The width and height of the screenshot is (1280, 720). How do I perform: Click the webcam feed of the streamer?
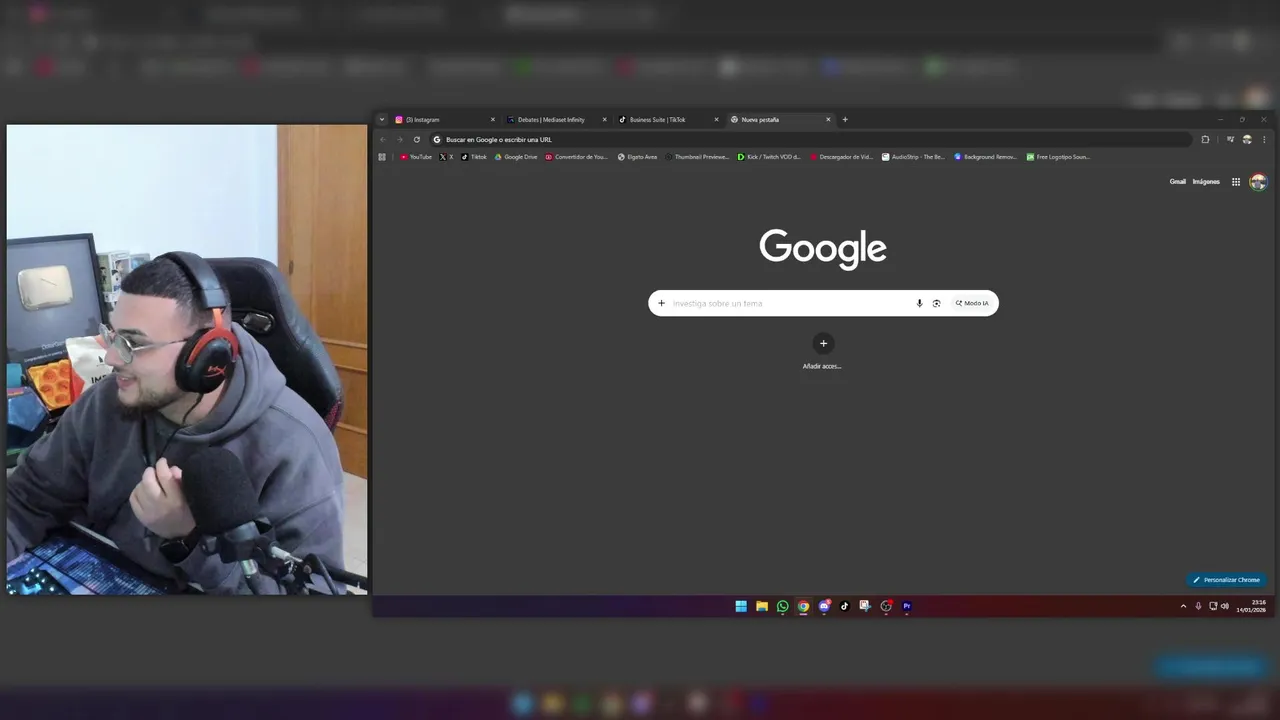[187, 360]
